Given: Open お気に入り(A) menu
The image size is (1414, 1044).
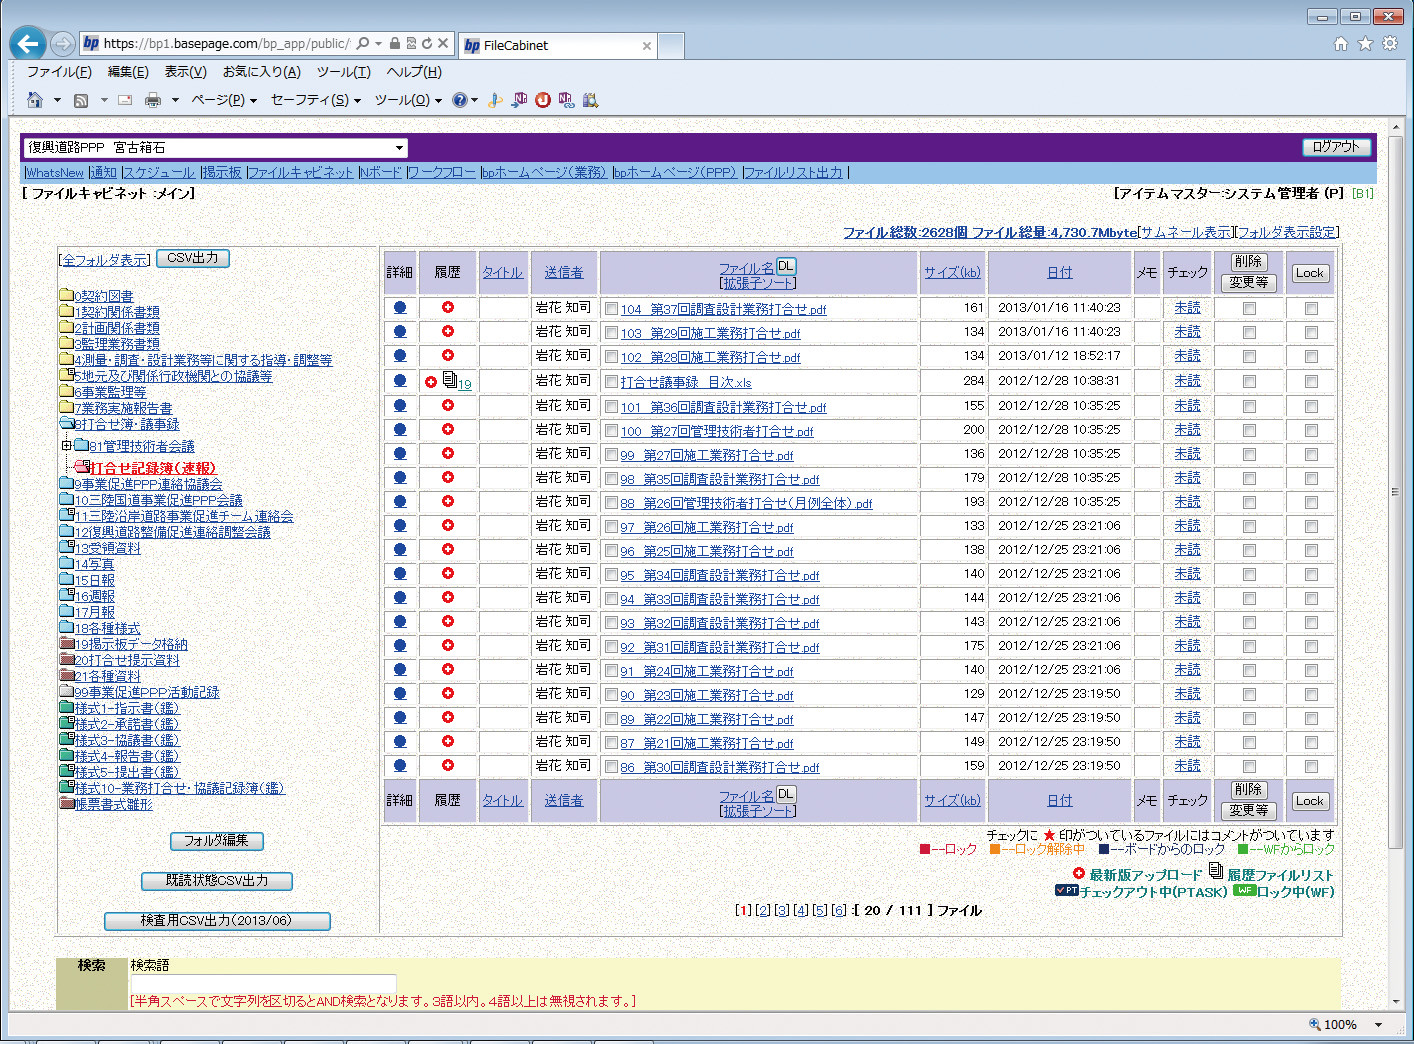Looking at the screenshot, I should click(x=261, y=72).
